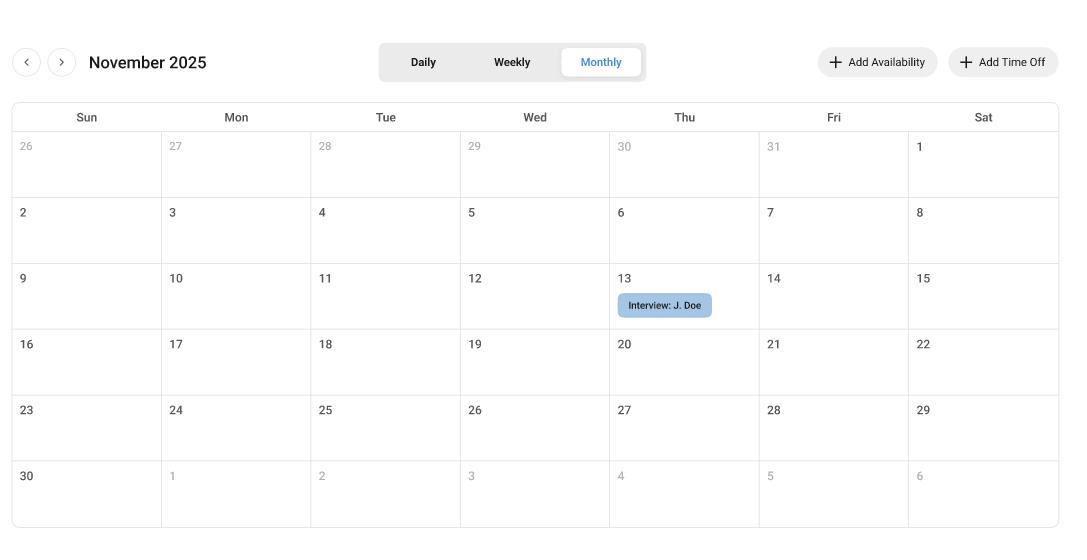Choose the November 24 day cell
The image size is (1087, 560).
[236, 429]
